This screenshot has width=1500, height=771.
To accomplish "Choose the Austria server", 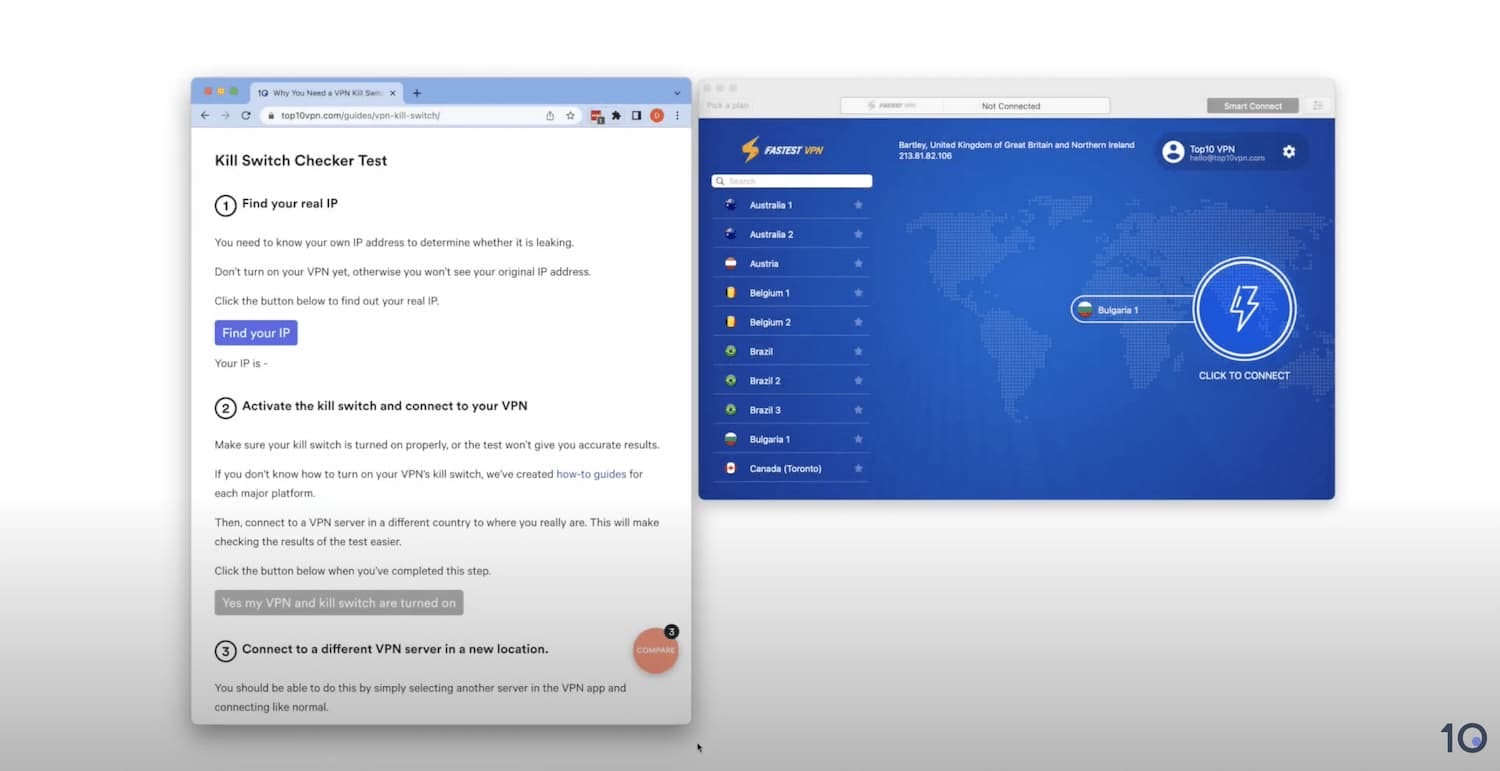I will pyautogui.click(x=791, y=263).
